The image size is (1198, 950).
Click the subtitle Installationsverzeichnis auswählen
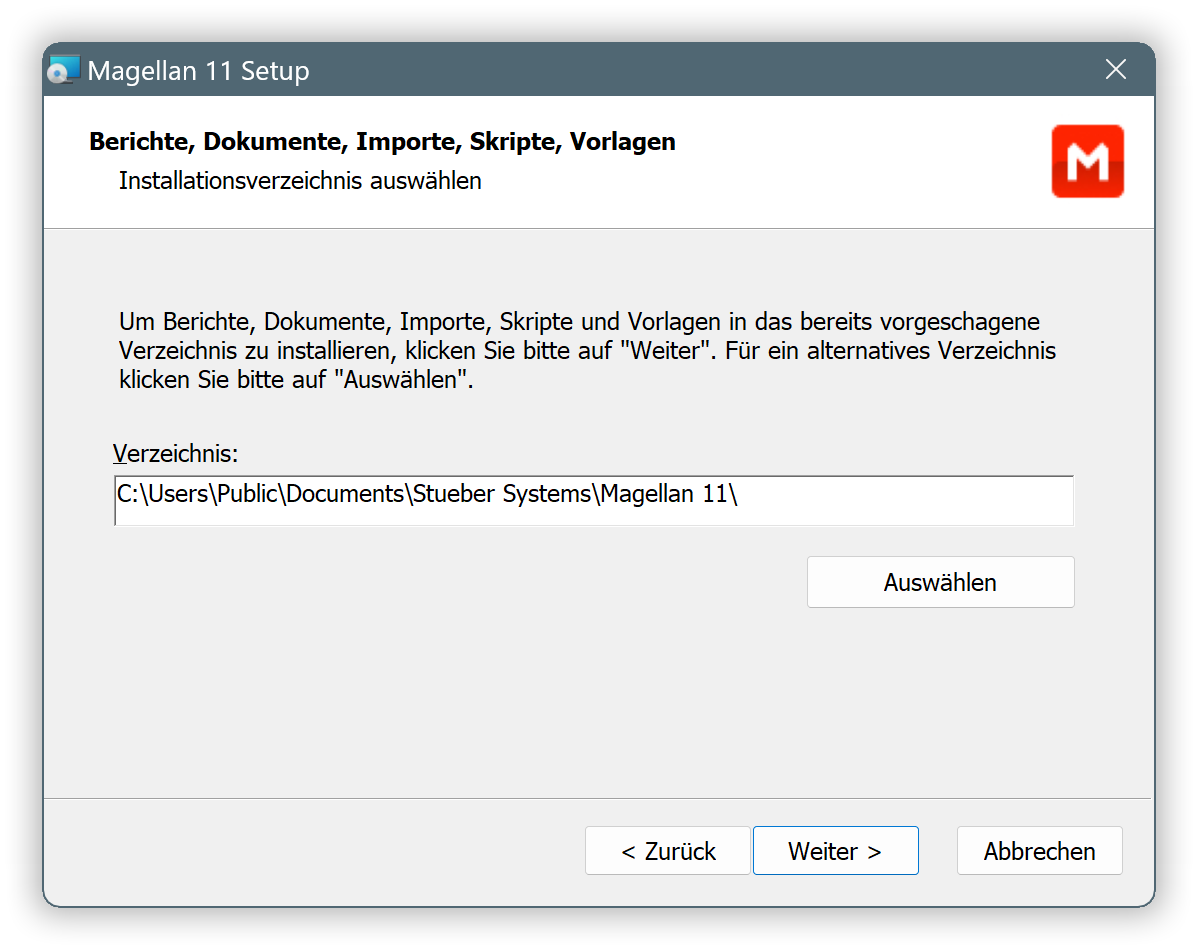coord(300,180)
